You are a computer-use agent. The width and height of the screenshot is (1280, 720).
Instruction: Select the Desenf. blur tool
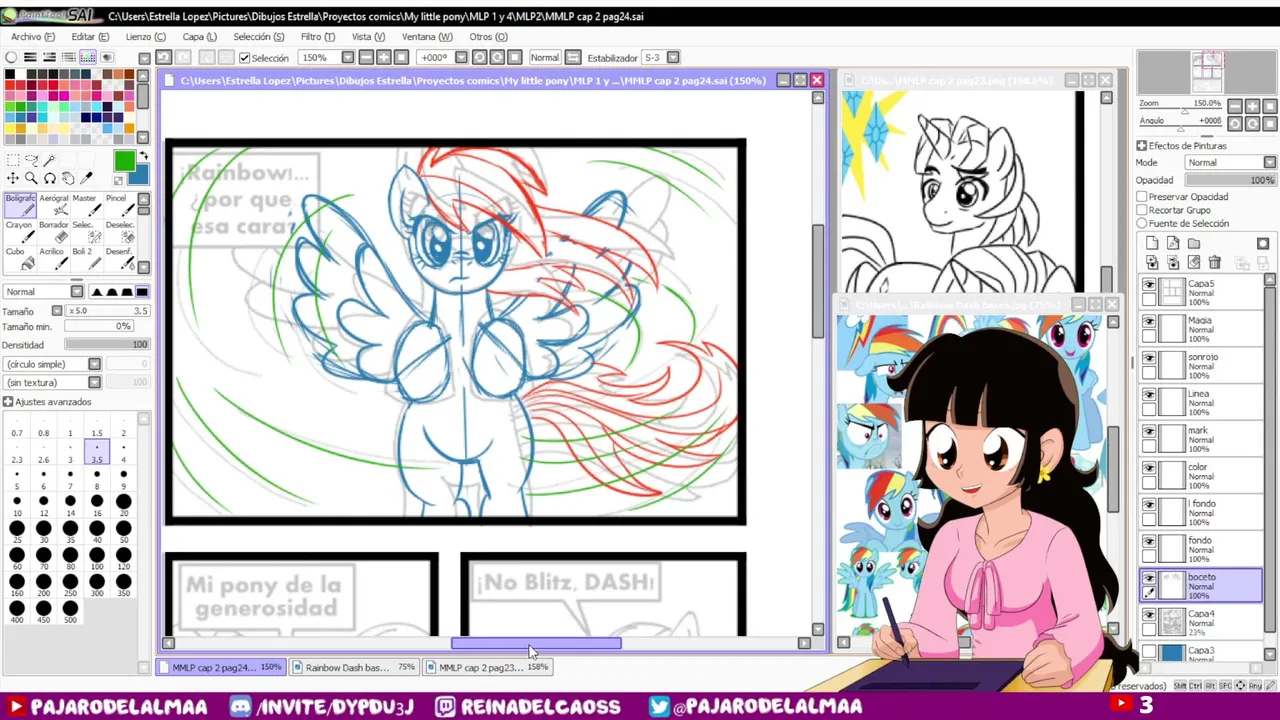point(118,259)
